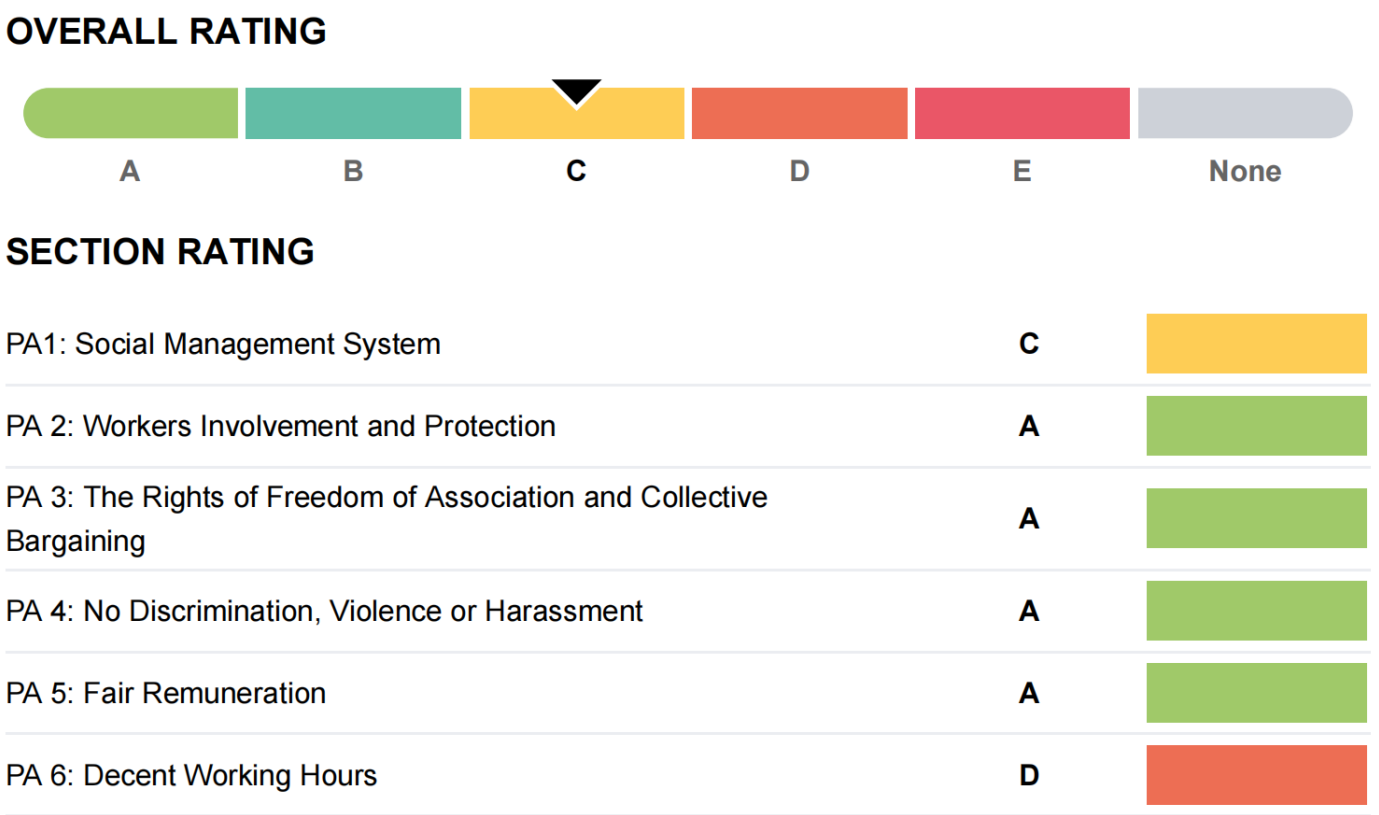This screenshot has height=815, width=1379.
Task: Click the D grade letter for PA 6
Action: [1029, 775]
